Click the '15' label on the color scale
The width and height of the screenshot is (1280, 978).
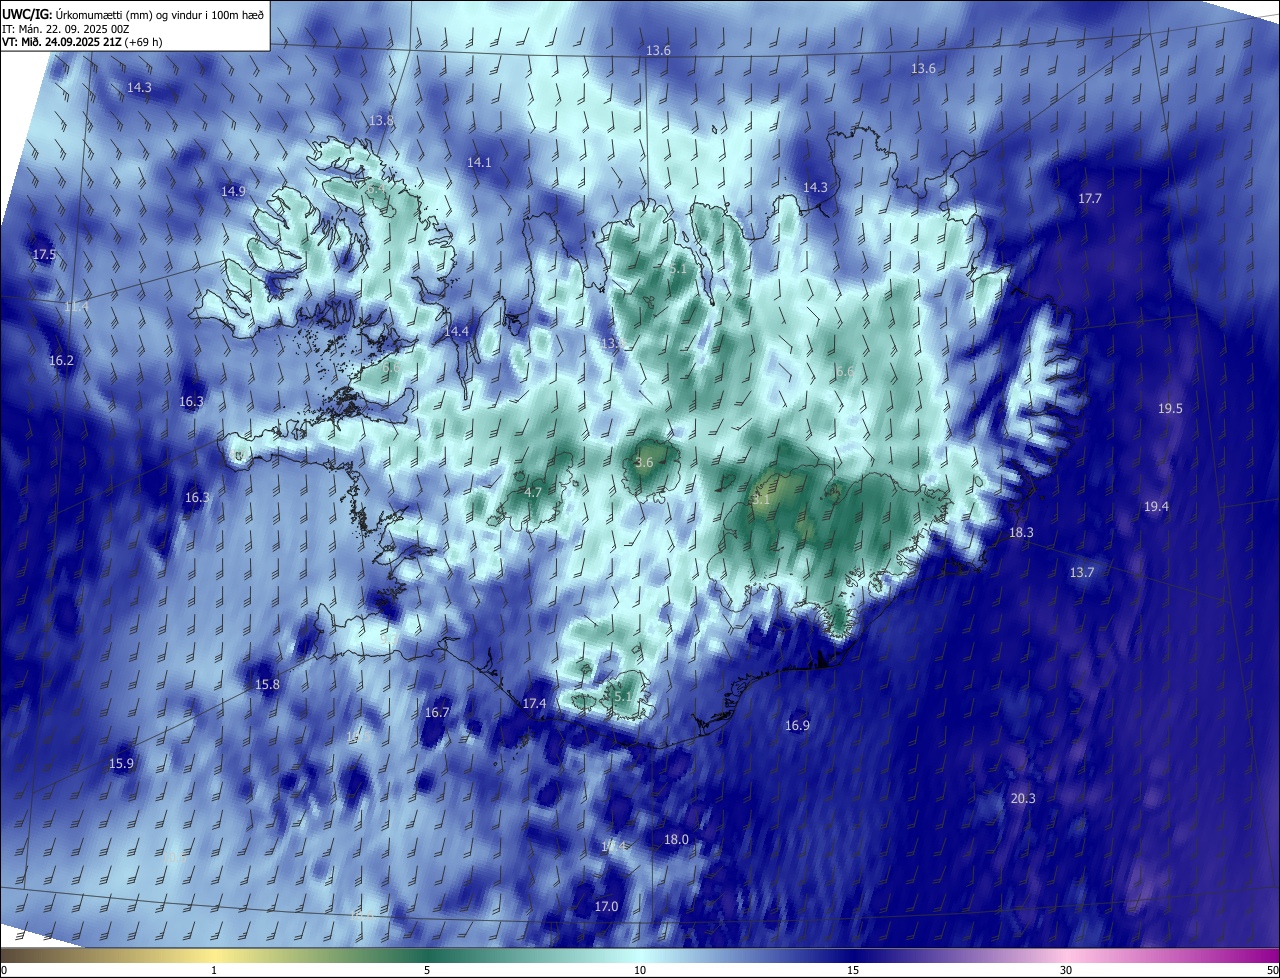tap(853, 970)
